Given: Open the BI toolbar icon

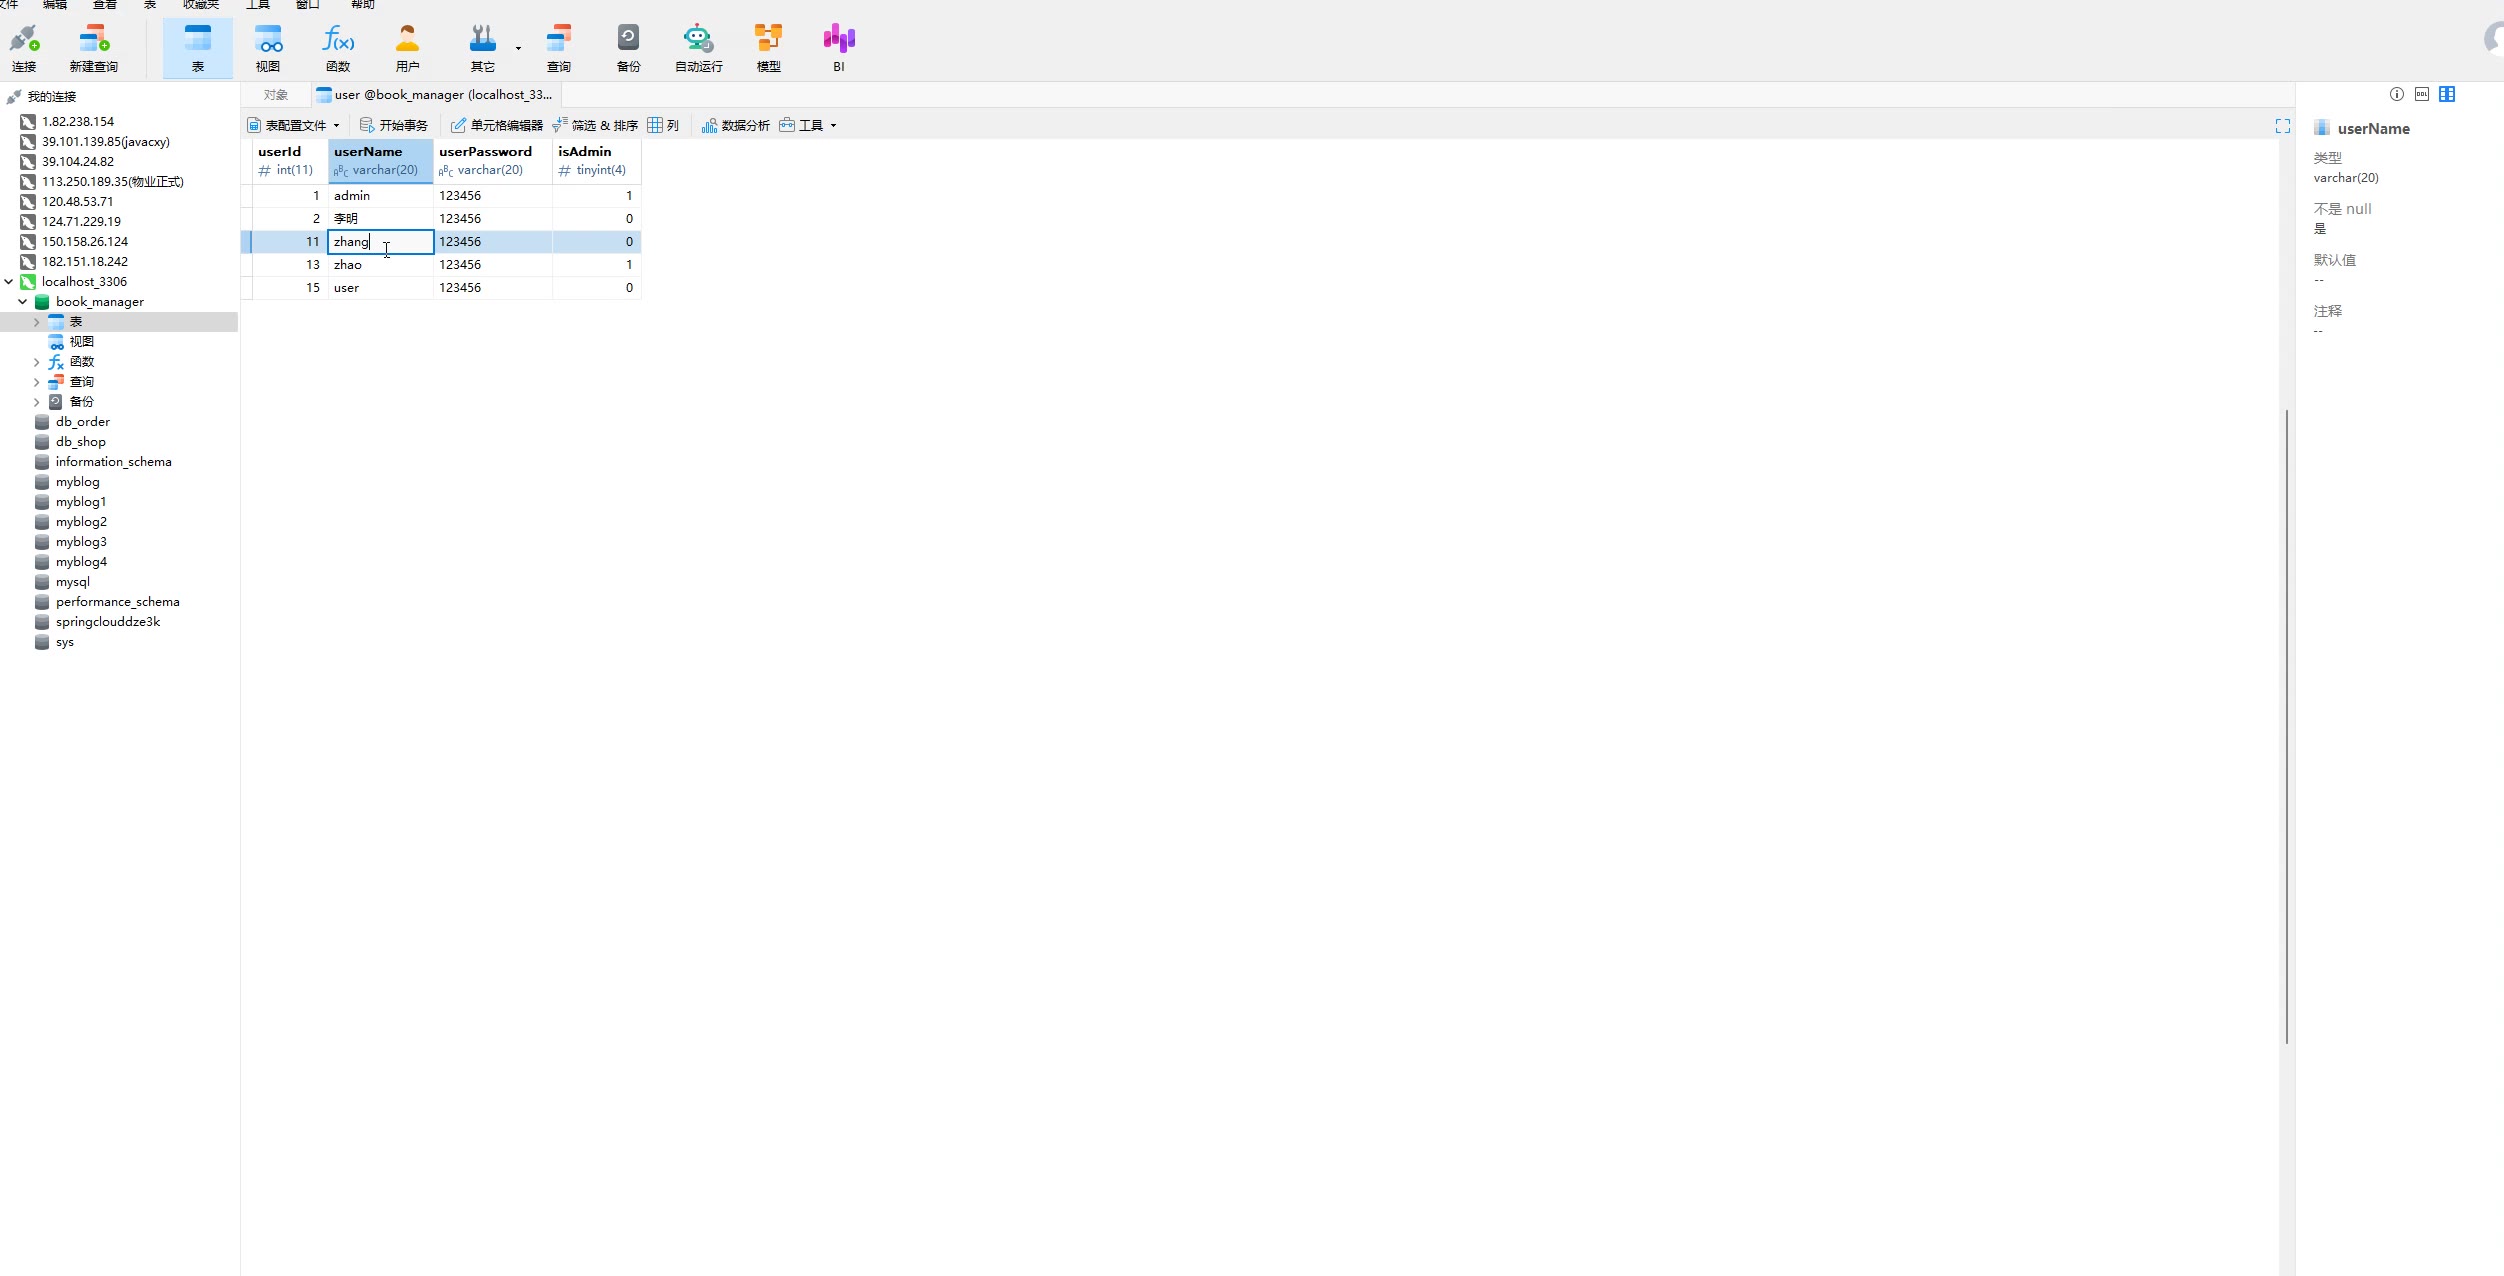Looking at the screenshot, I should coord(839,48).
